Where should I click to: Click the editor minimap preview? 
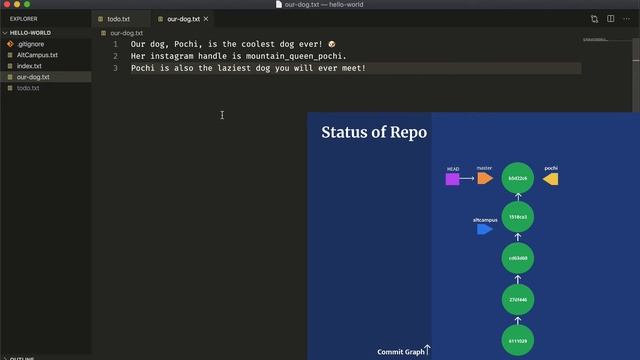point(595,40)
